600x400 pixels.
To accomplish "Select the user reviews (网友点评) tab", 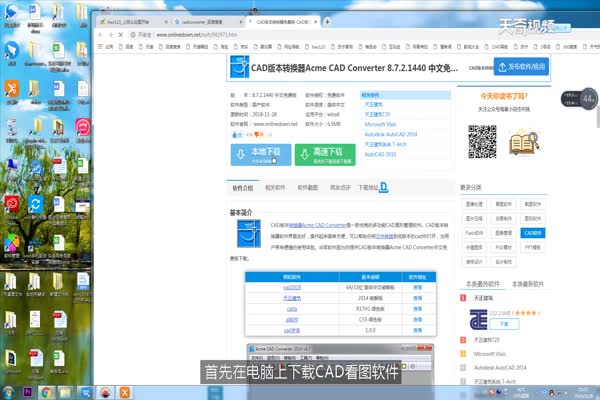I will point(340,188).
